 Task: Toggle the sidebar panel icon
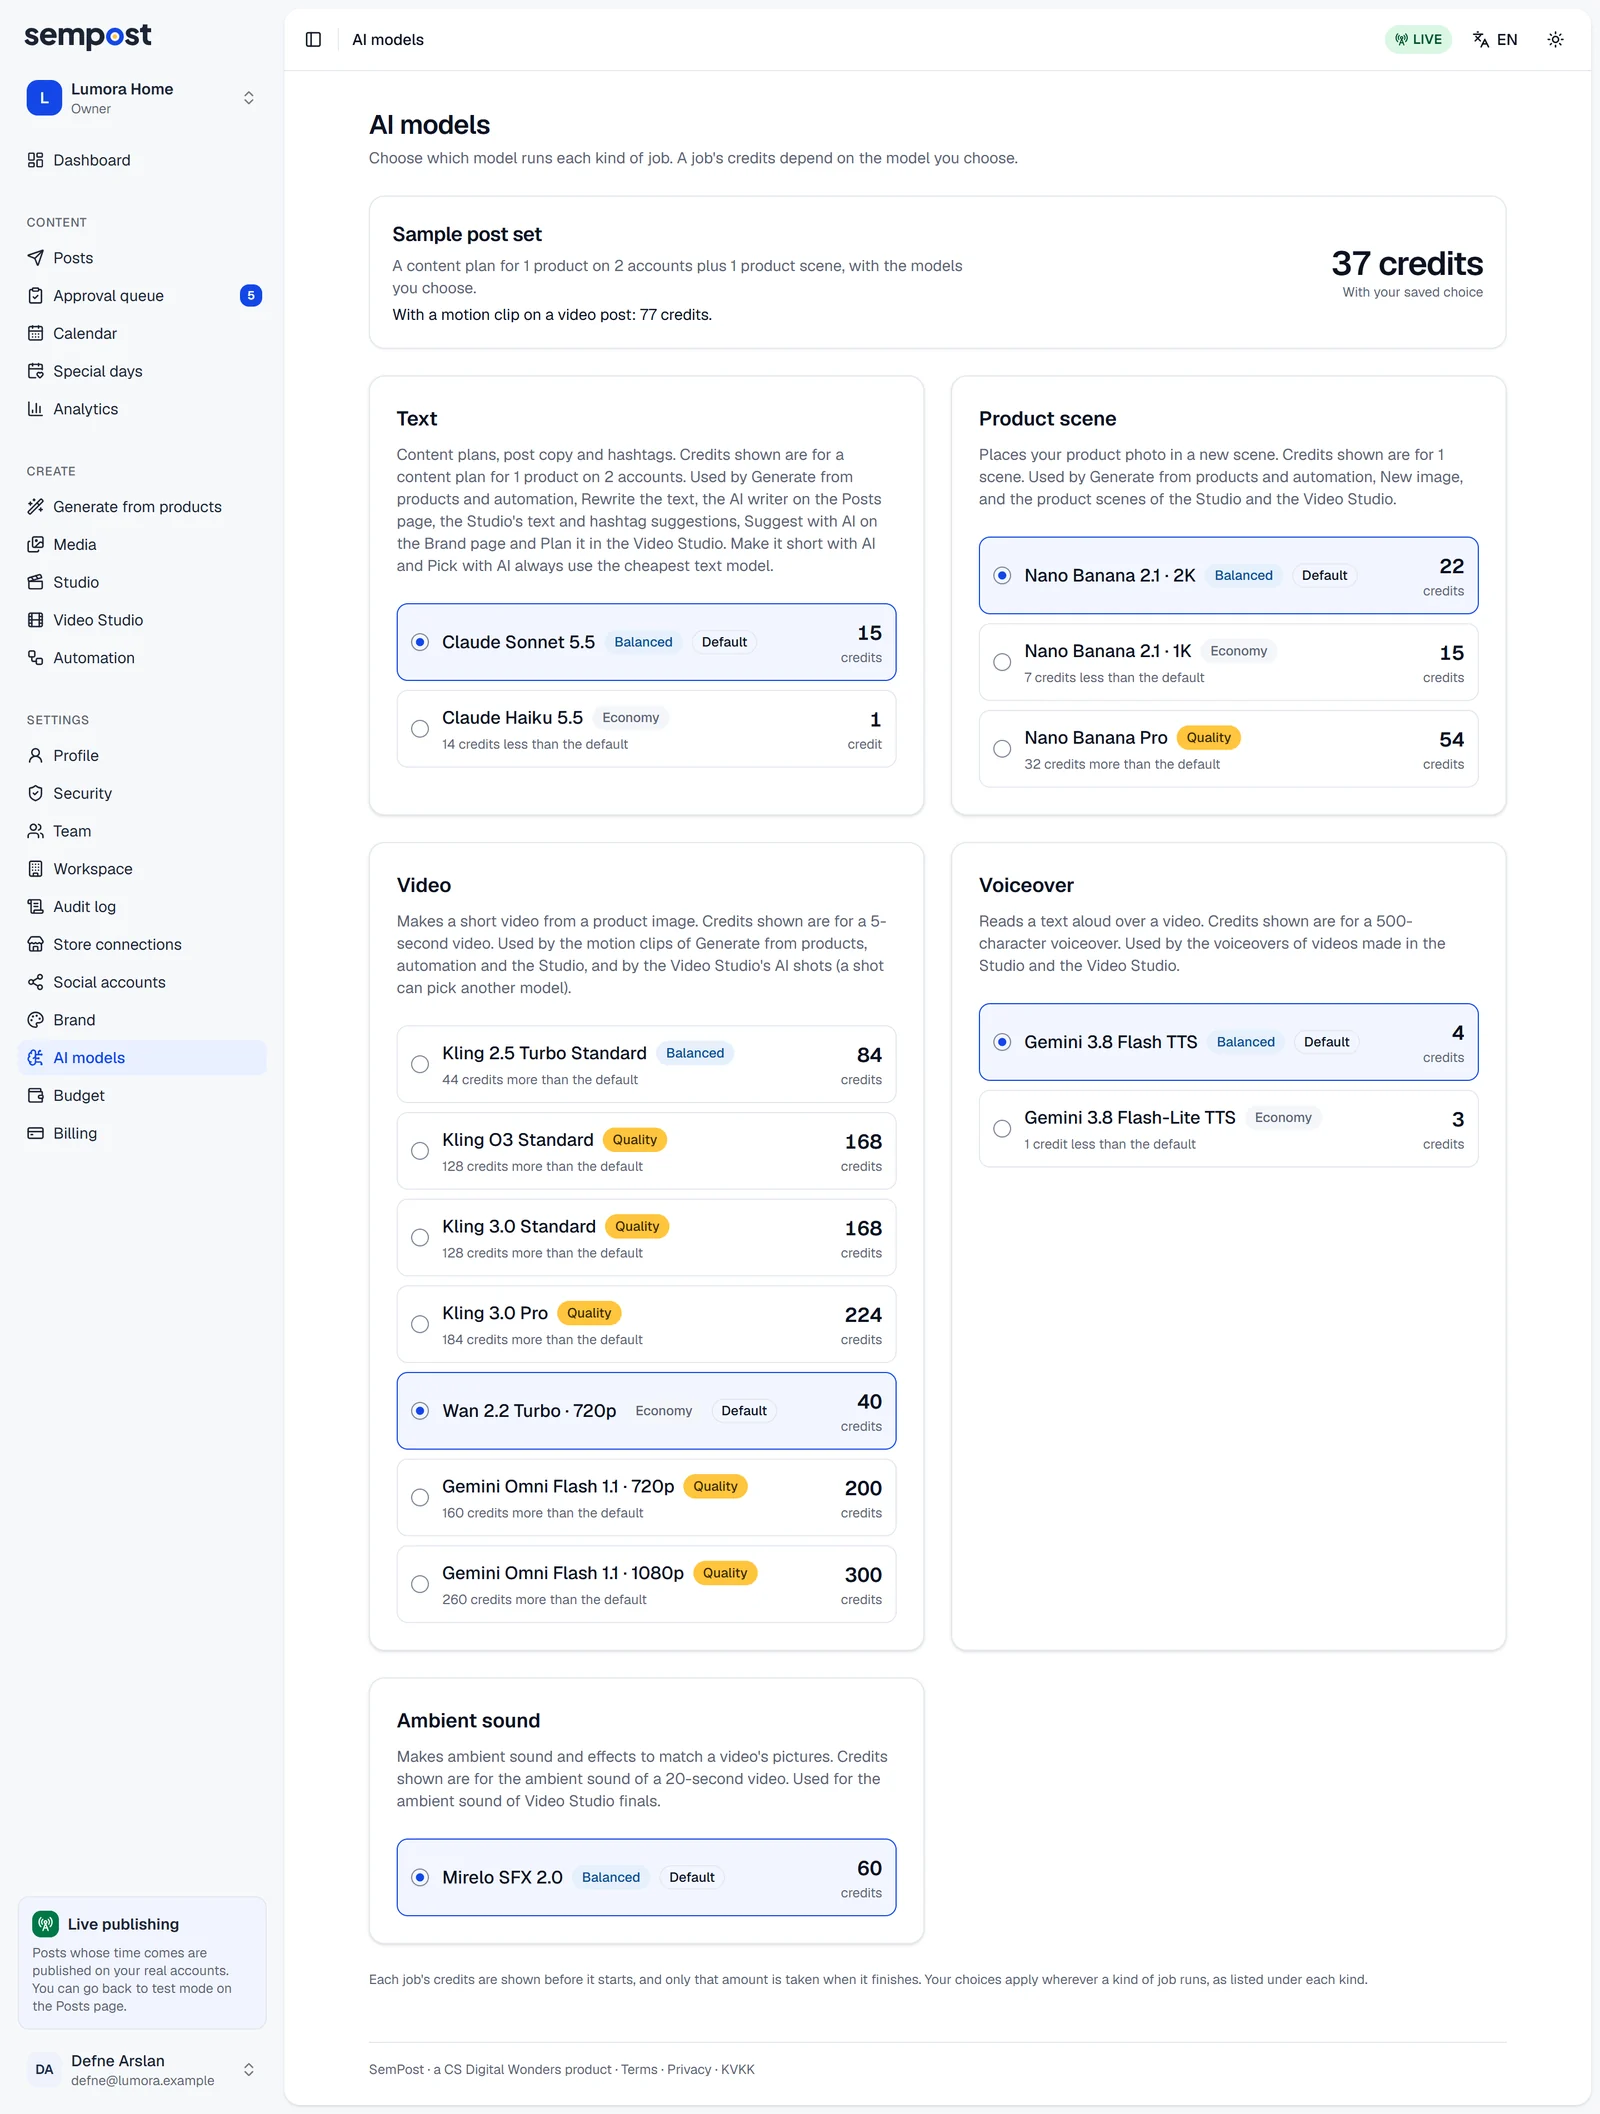[313, 40]
